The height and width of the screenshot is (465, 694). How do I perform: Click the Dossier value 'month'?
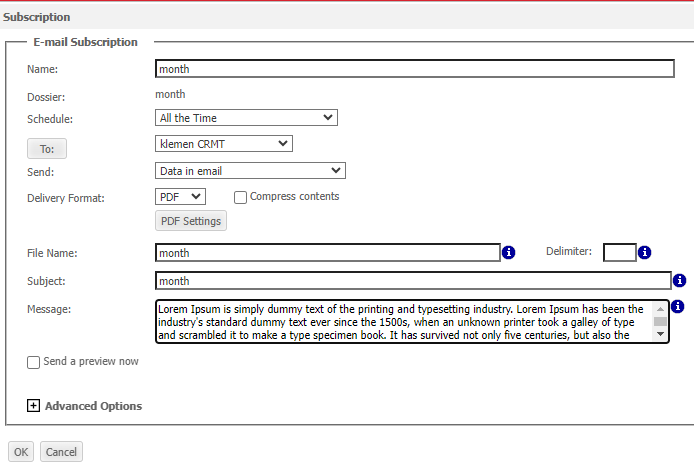[x=170, y=94]
